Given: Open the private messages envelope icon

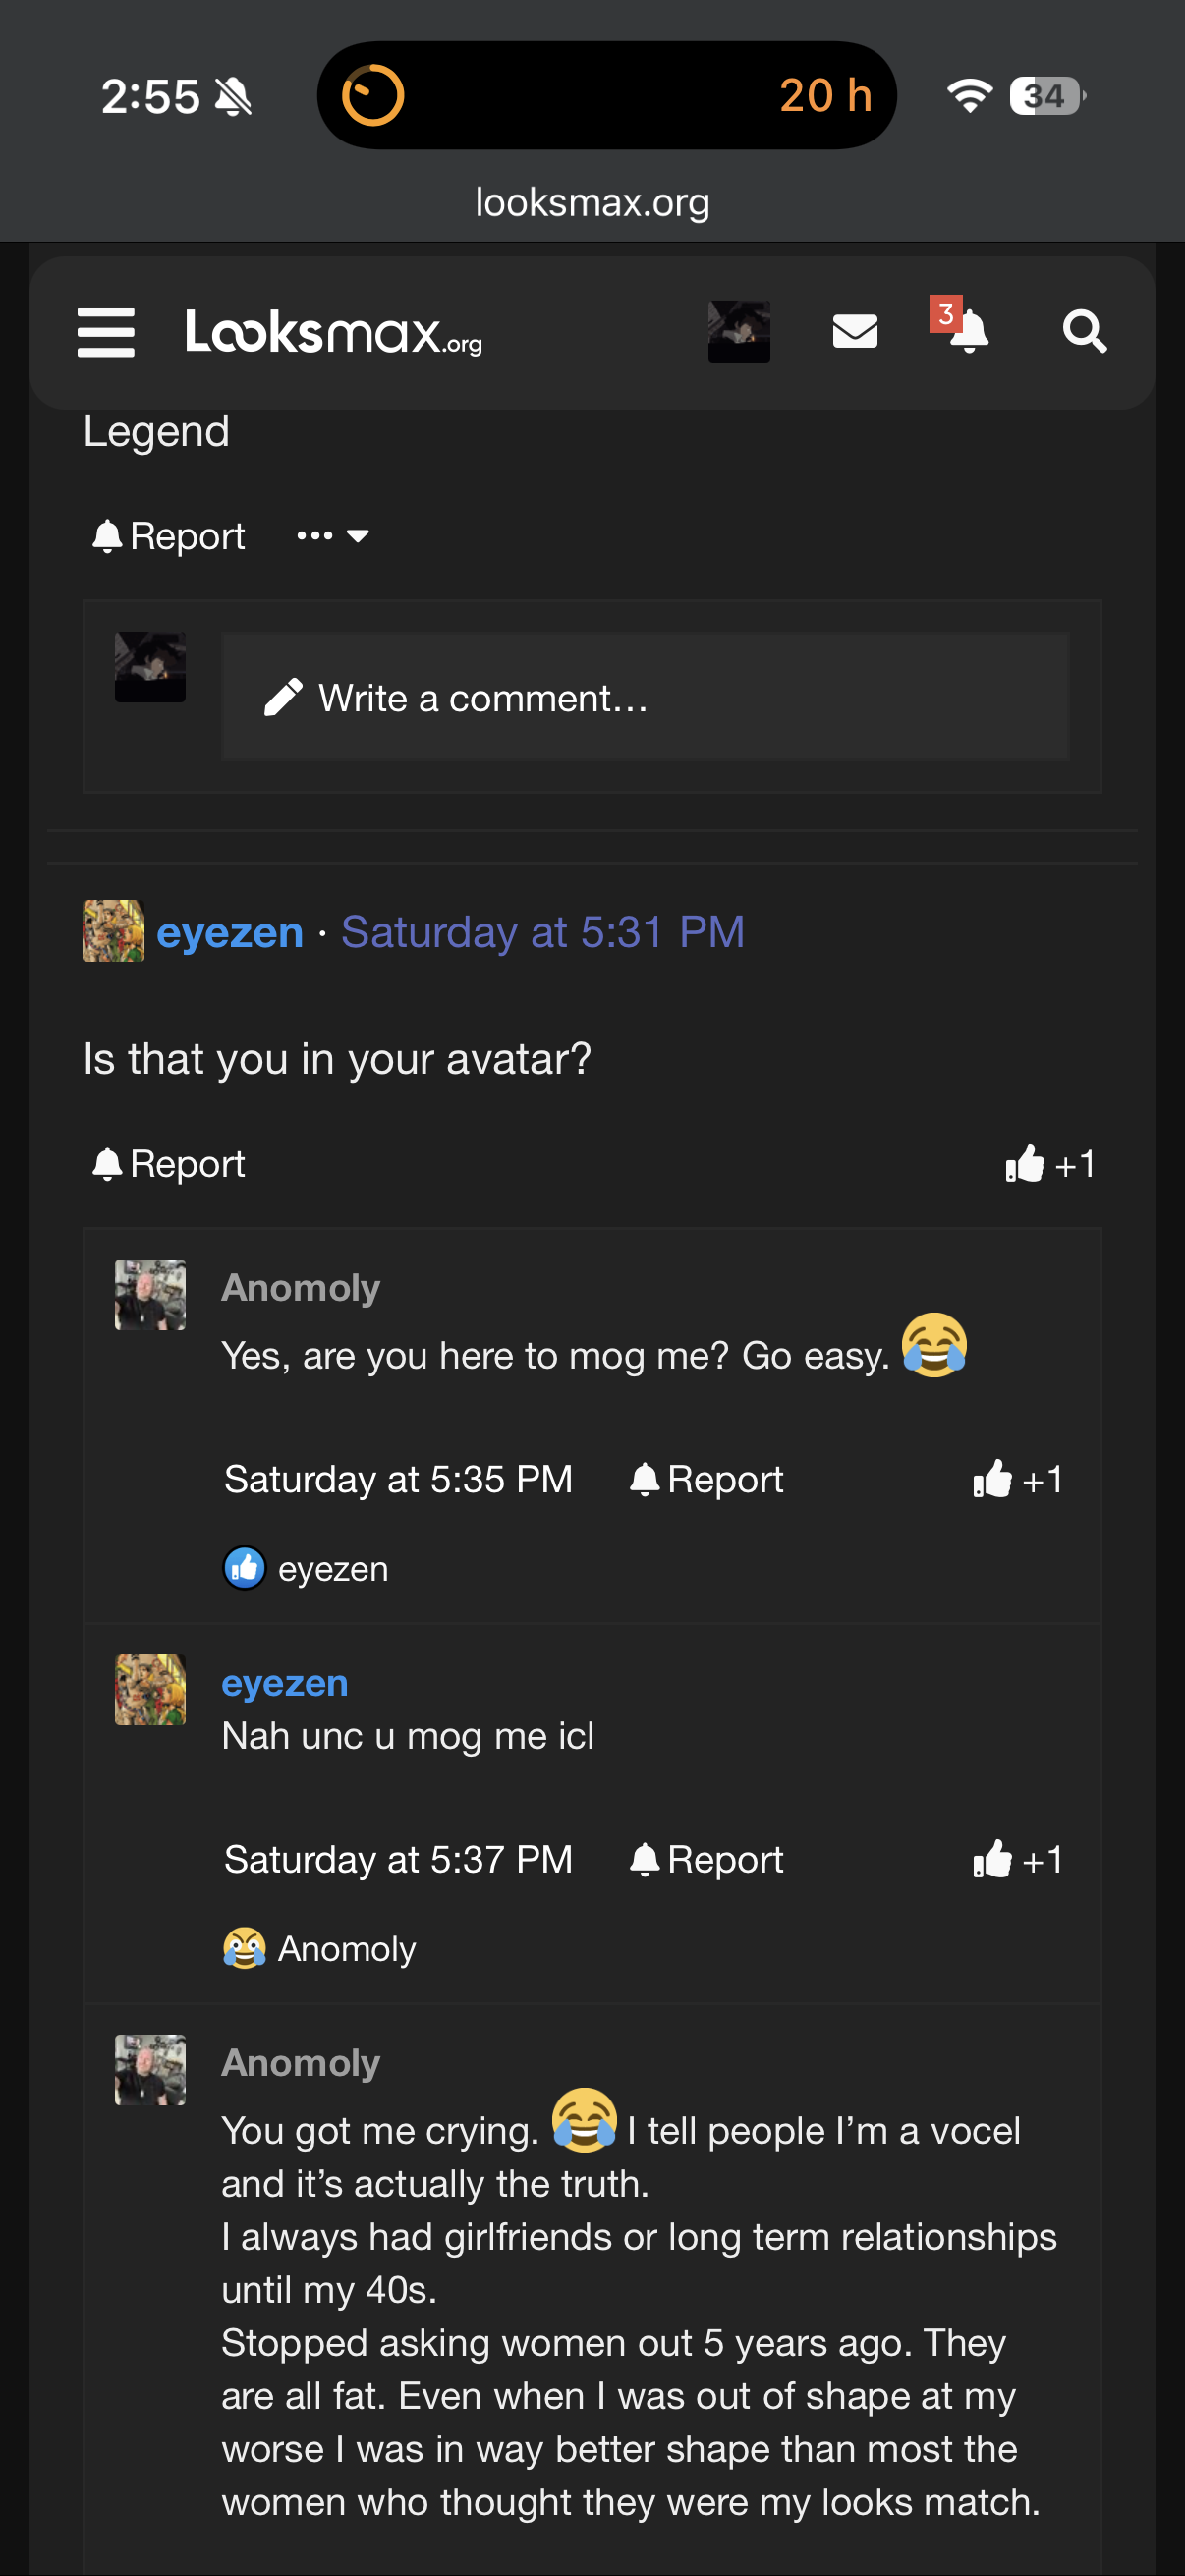Looking at the screenshot, I should tap(855, 331).
